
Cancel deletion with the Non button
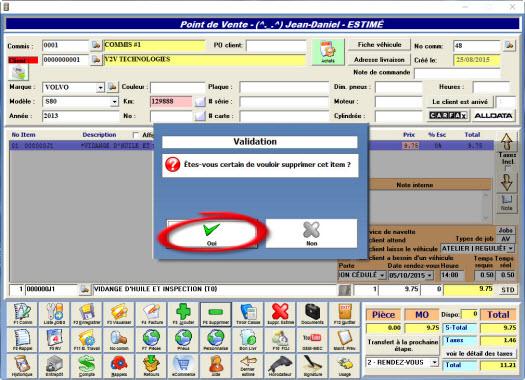pos(311,234)
